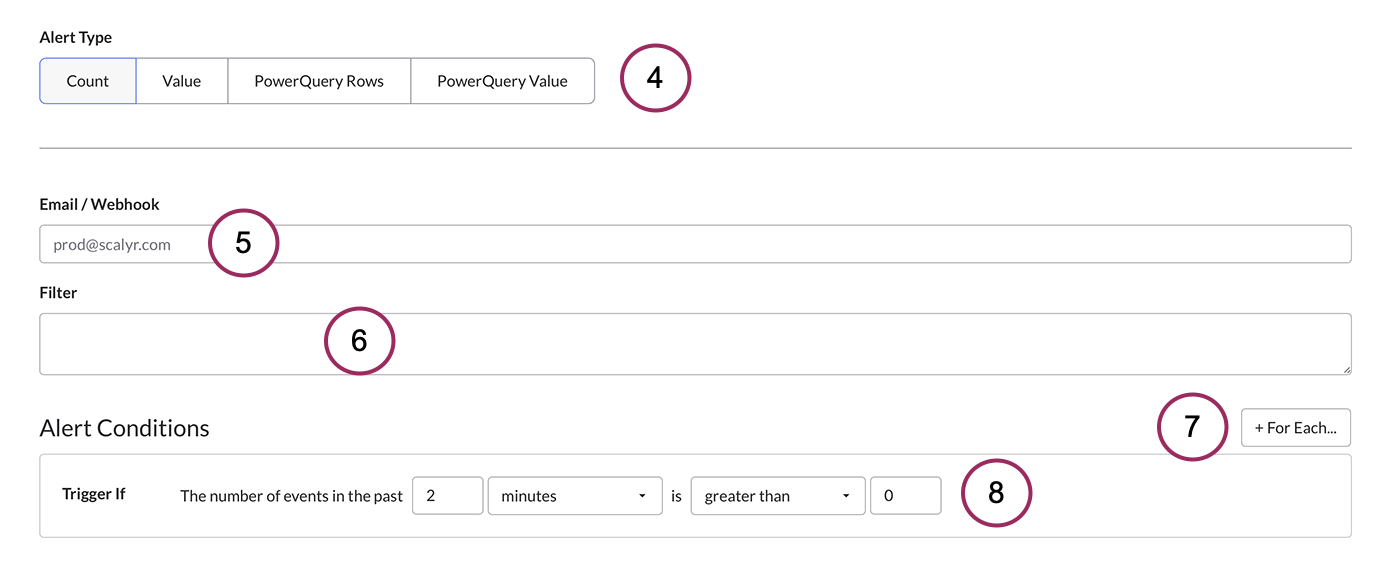Click the circled number 8 marker
1400x578 pixels.
(x=996, y=493)
